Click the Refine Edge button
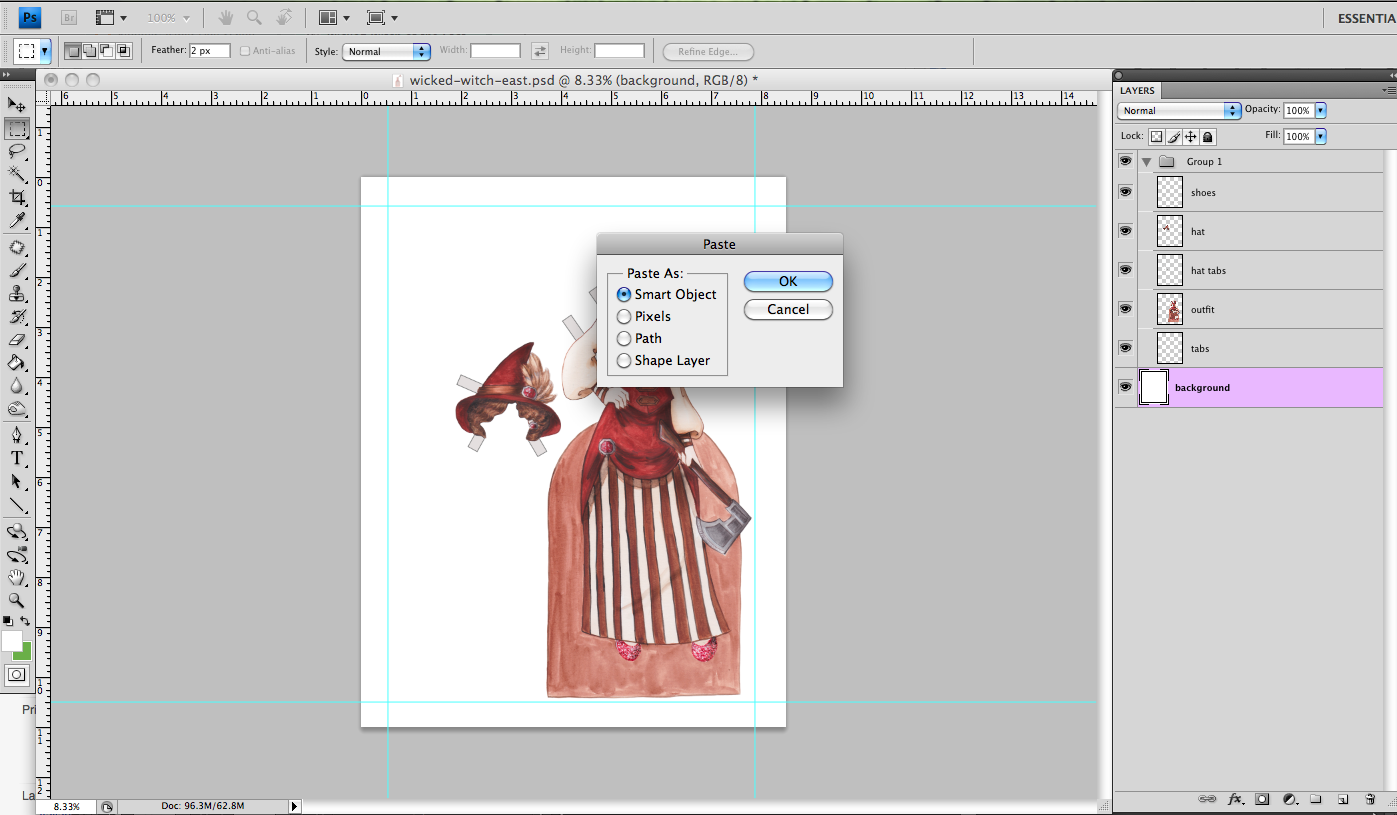This screenshot has width=1397, height=815. pyautogui.click(x=708, y=52)
